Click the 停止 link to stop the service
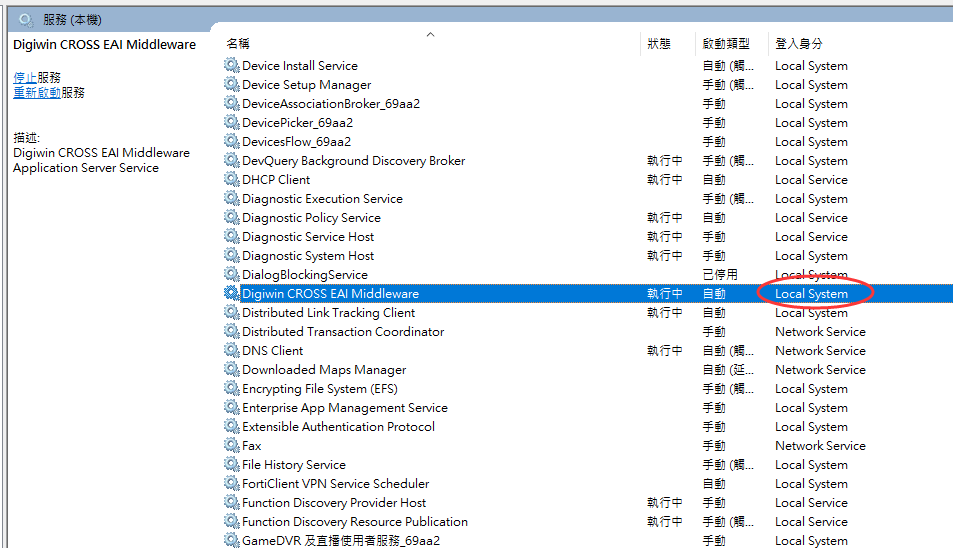The image size is (953, 548). pos(25,77)
